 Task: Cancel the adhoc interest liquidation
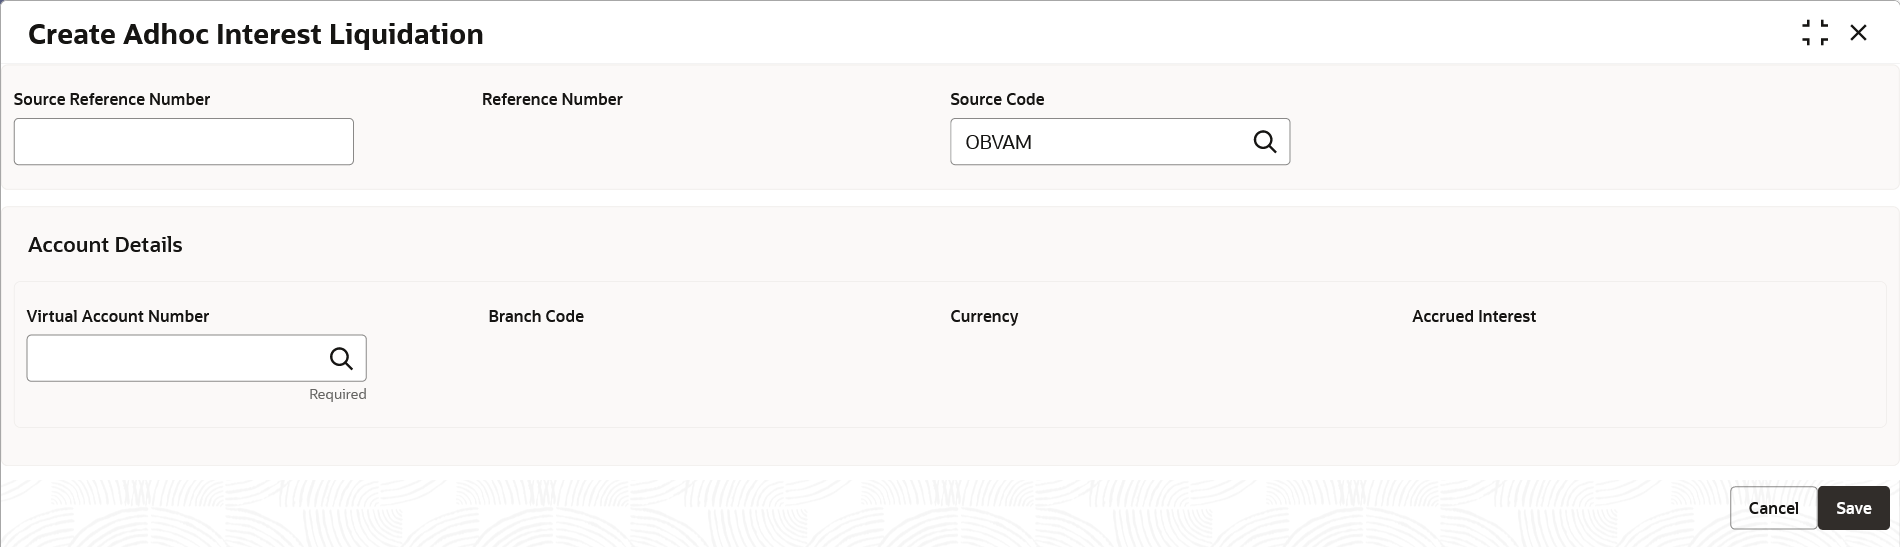tap(1773, 508)
